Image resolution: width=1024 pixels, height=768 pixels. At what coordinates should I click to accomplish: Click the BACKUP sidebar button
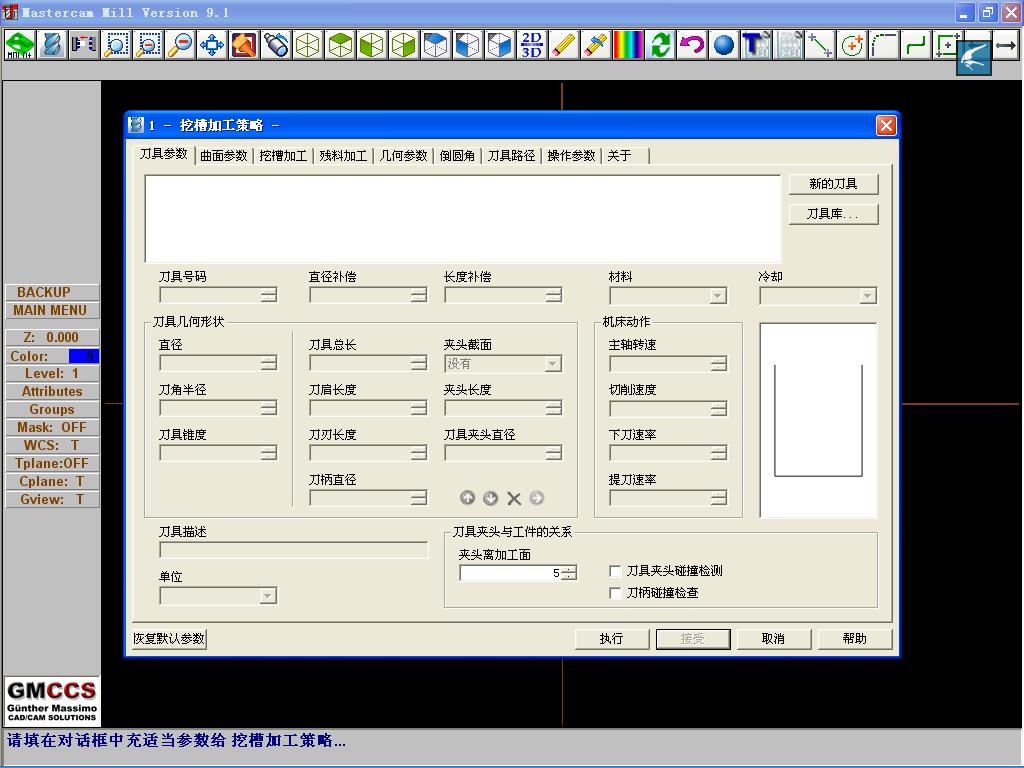[x=52, y=292]
